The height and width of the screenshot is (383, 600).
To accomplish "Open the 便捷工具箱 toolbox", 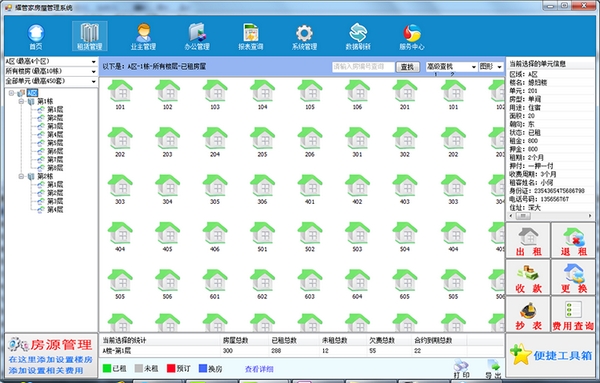I will pos(551,355).
